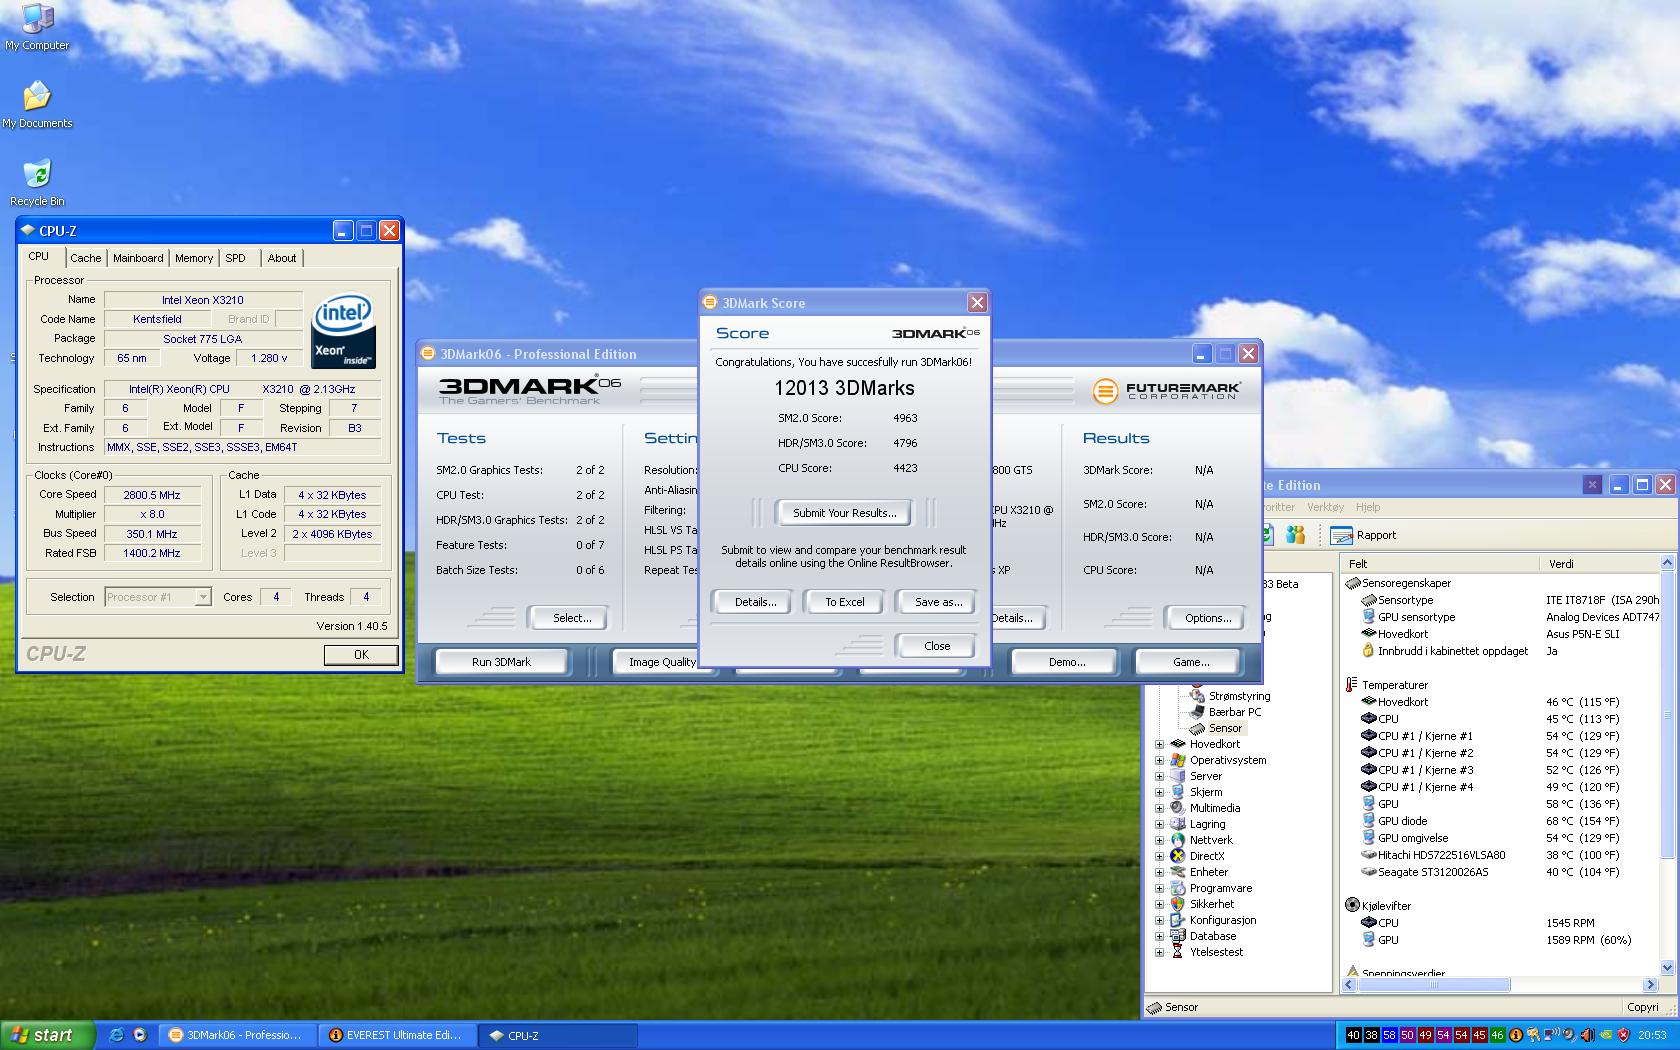Image resolution: width=1680 pixels, height=1050 pixels.
Task: Open the Recycle Bin desktop icon
Action: coord(37,183)
